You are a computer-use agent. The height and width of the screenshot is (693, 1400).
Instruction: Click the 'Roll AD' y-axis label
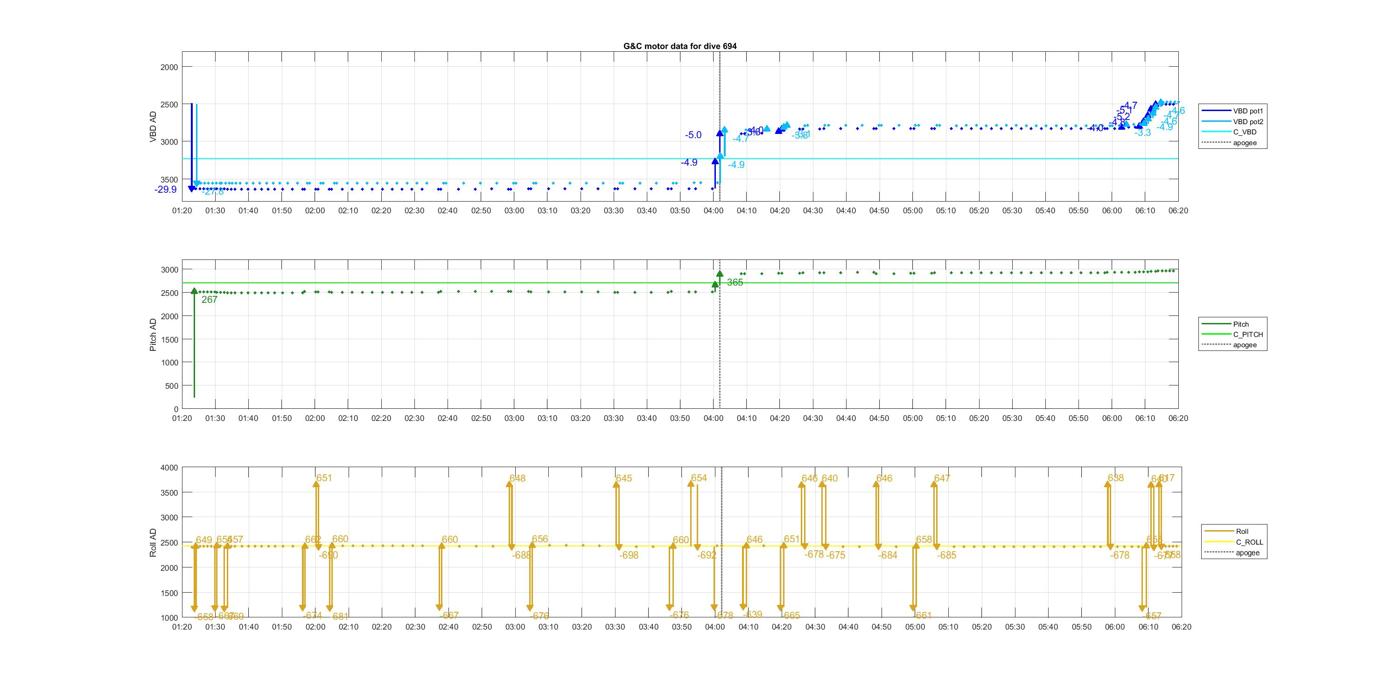153,542
